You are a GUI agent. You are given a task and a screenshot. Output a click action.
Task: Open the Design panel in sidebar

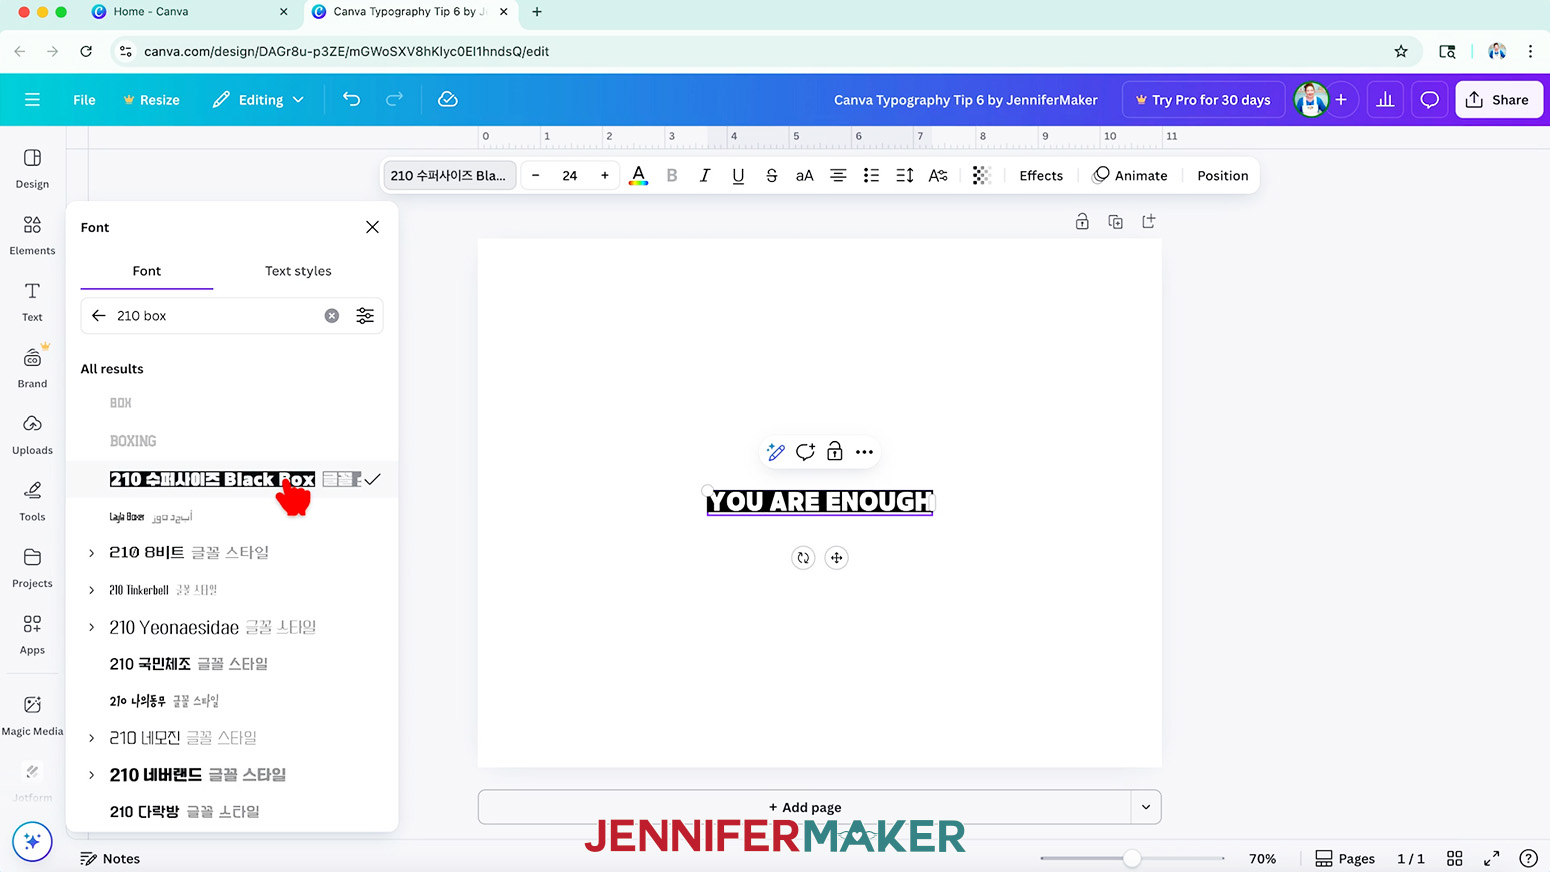[32, 168]
